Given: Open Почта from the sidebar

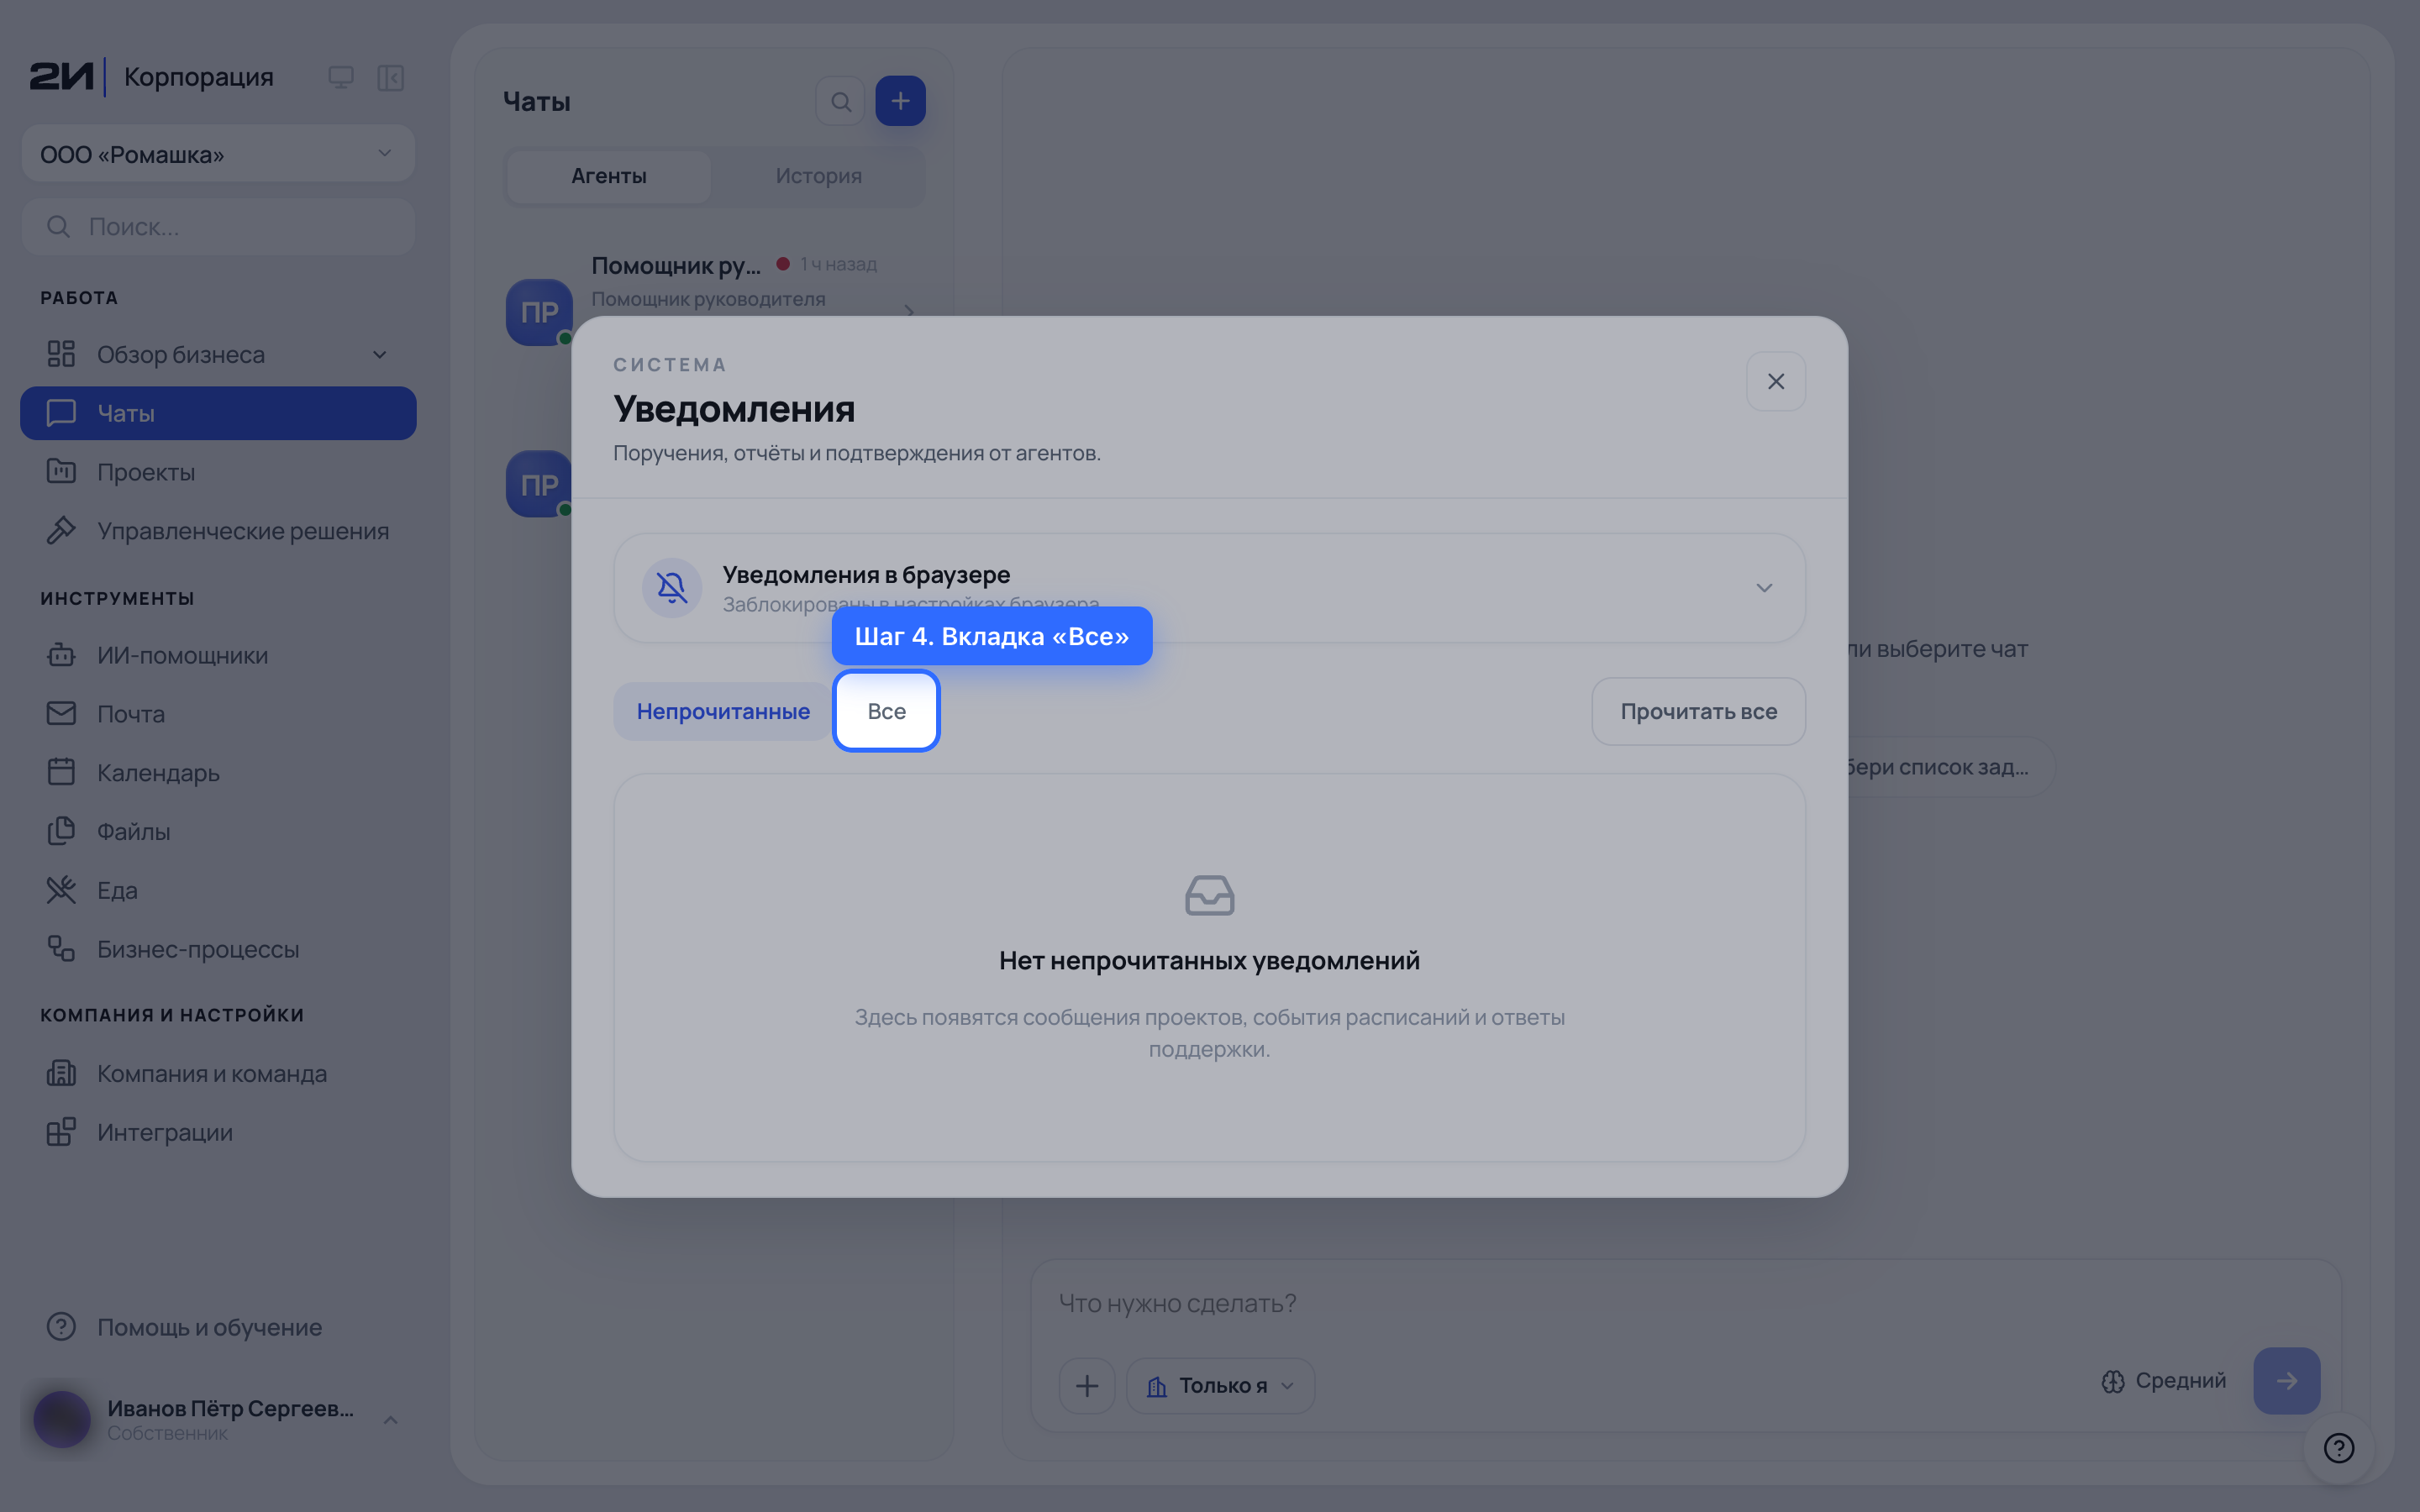Looking at the screenshot, I should click(218, 714).
